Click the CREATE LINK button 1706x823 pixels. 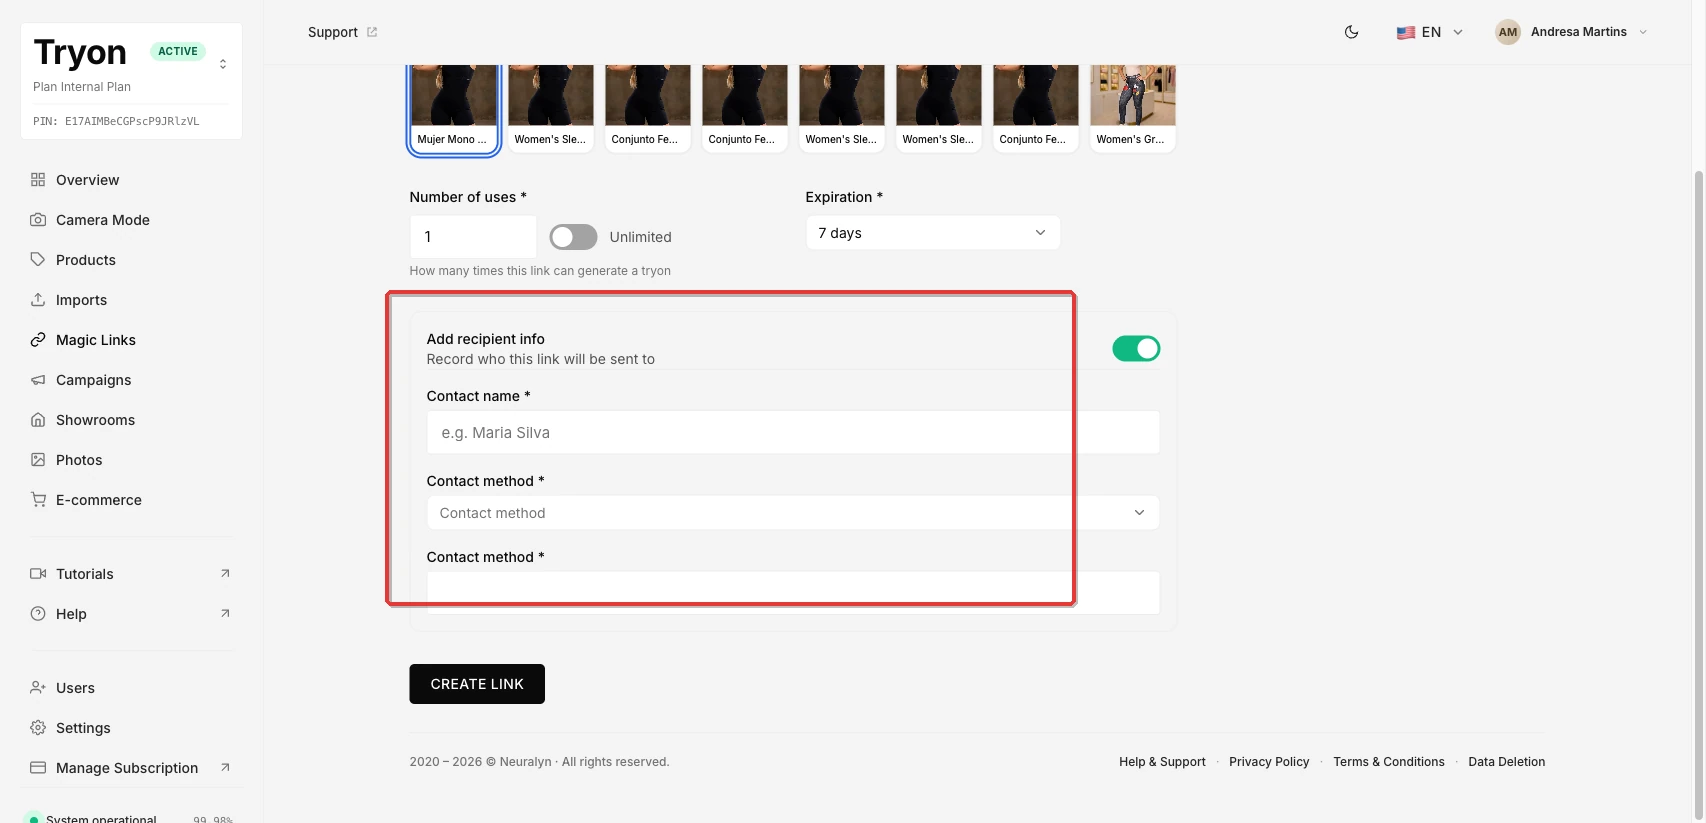point(477,684)
